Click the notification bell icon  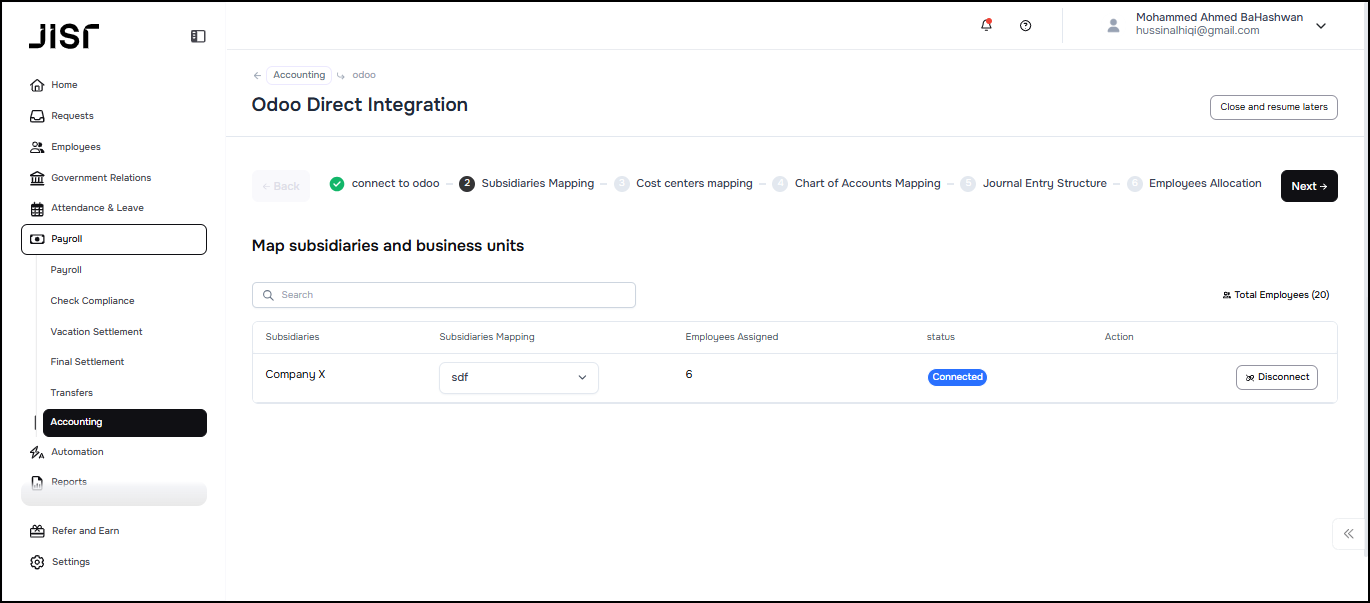[986, 26]
